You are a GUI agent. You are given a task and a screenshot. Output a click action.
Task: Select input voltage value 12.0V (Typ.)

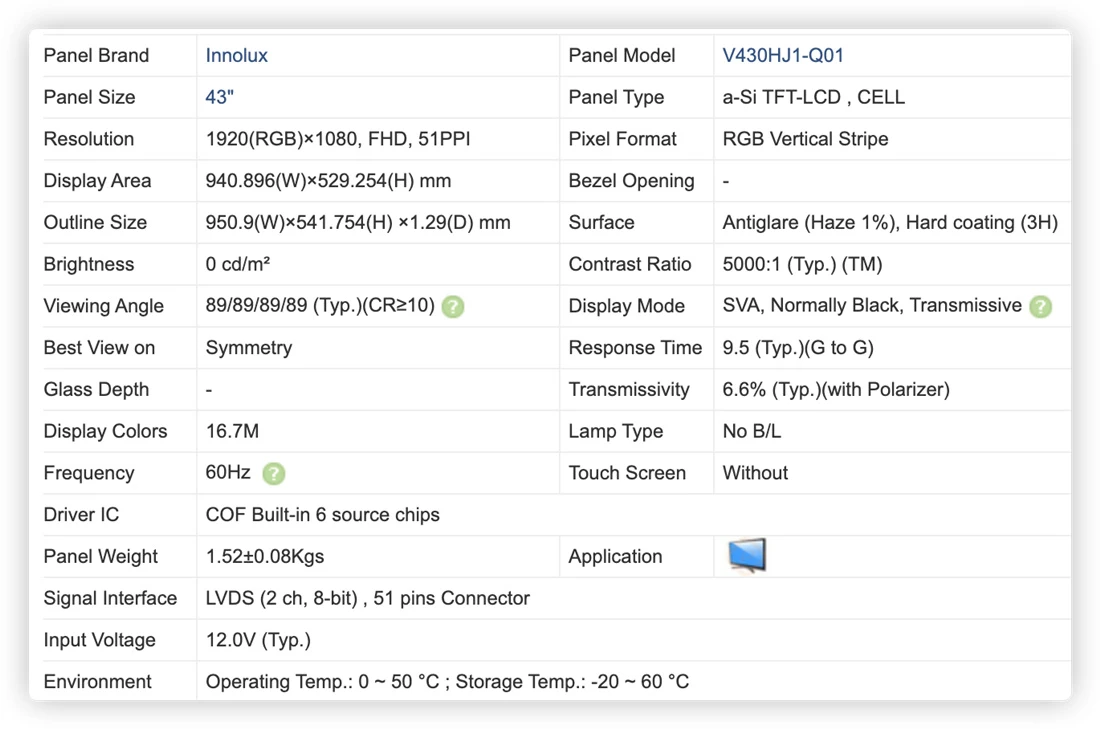coord(258,640)
